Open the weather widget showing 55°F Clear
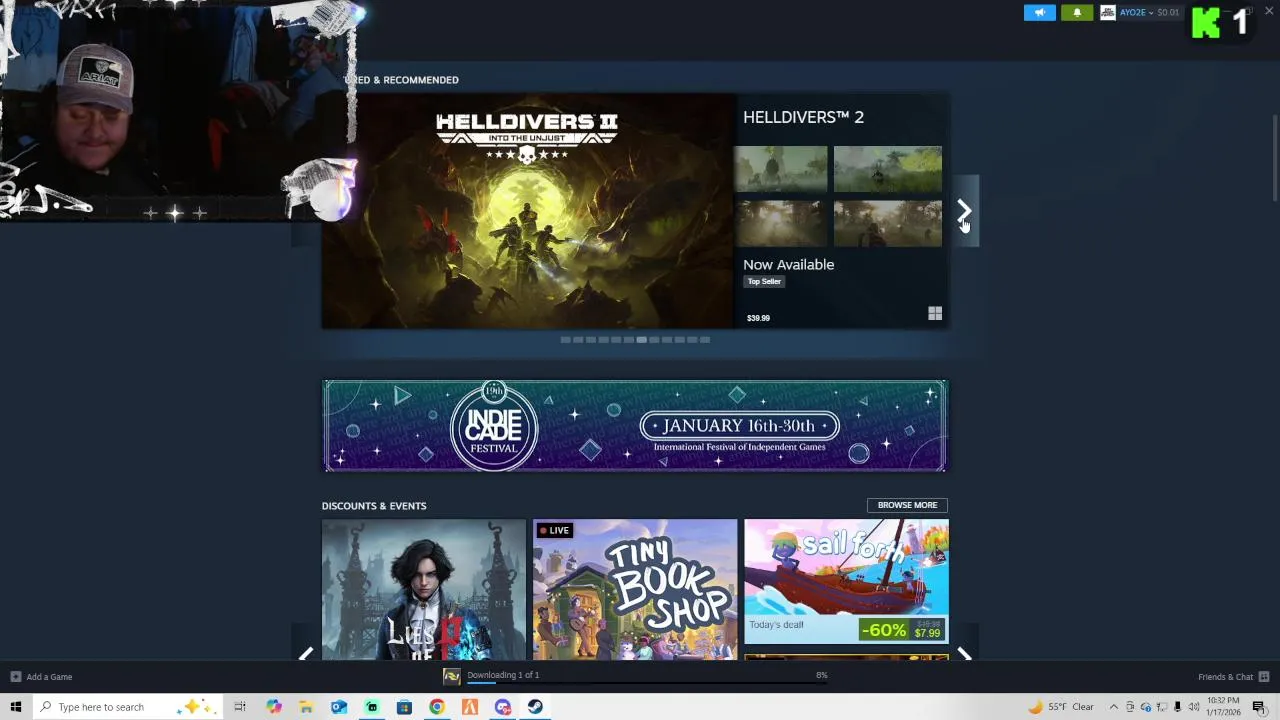The width and height of the screenshot is (1280, 720). tap(1060, 707)
